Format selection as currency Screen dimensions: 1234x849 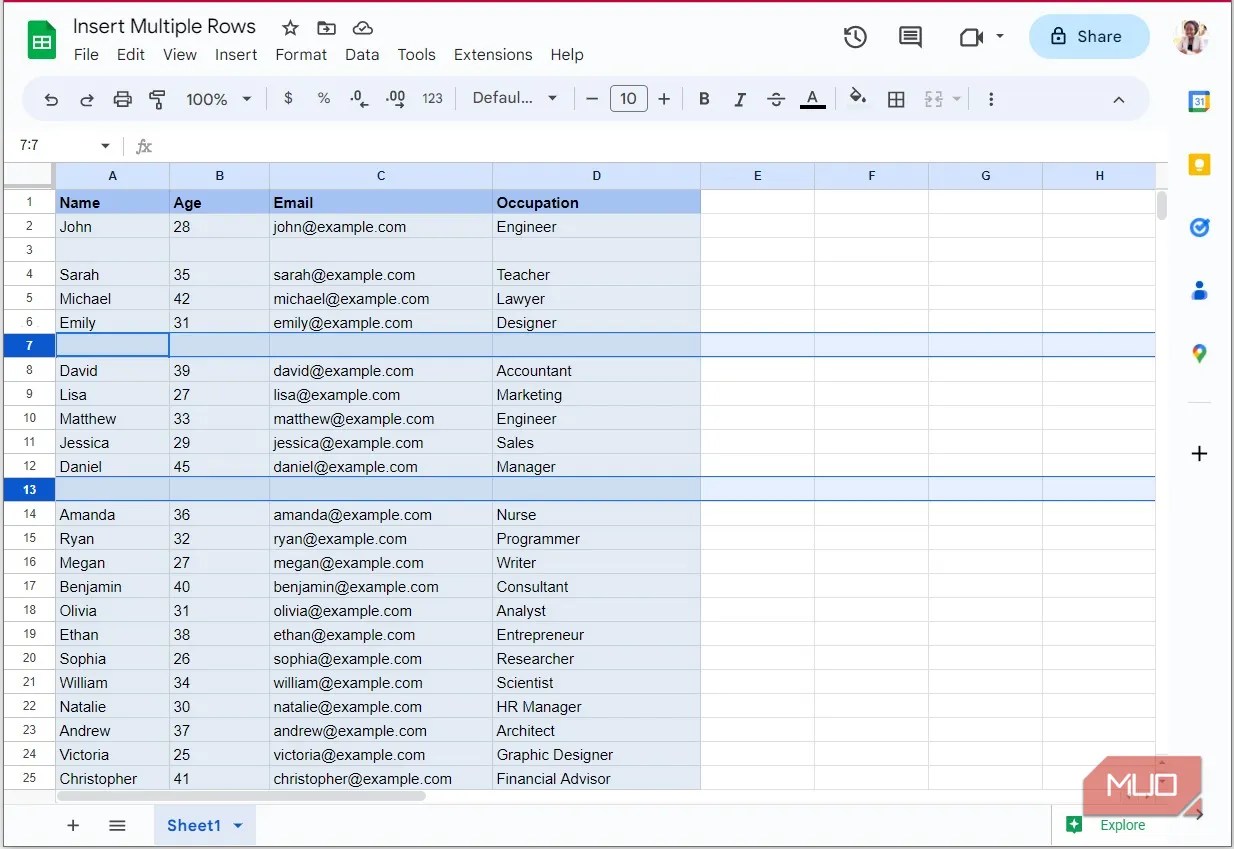click(x=288, y=99)
